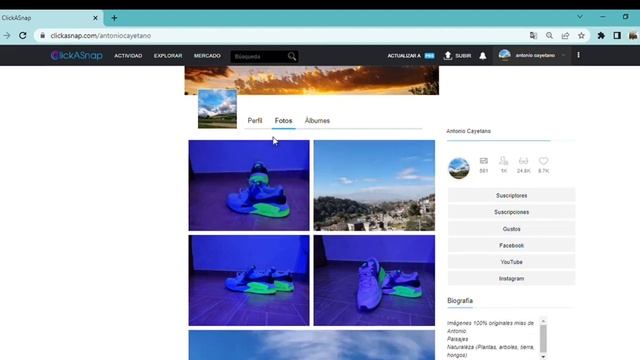Open the Instagram link button
The height and width of the screenshot is (360, 640).
(x=511, y=278)
